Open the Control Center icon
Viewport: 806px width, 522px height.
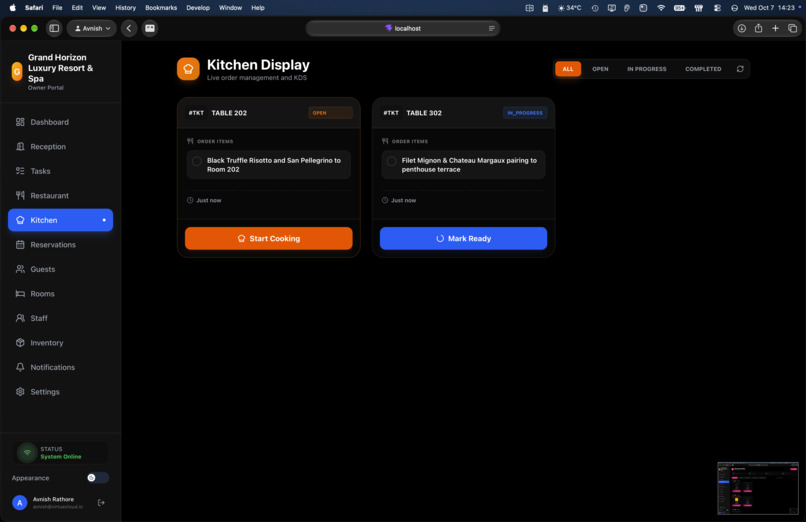coord(717,8)
